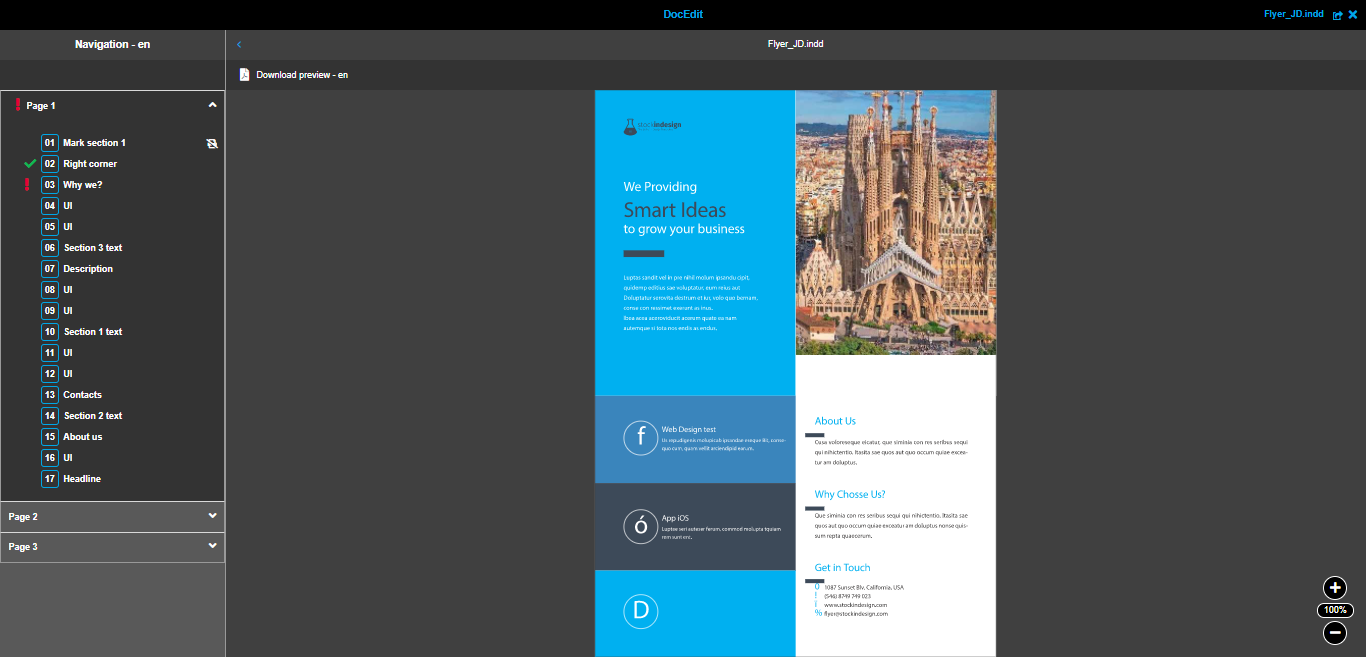Image resolution: width=1366 pixels, height=657 pixels.
Task: Click to grow your business text
Action: coord(684,229)
